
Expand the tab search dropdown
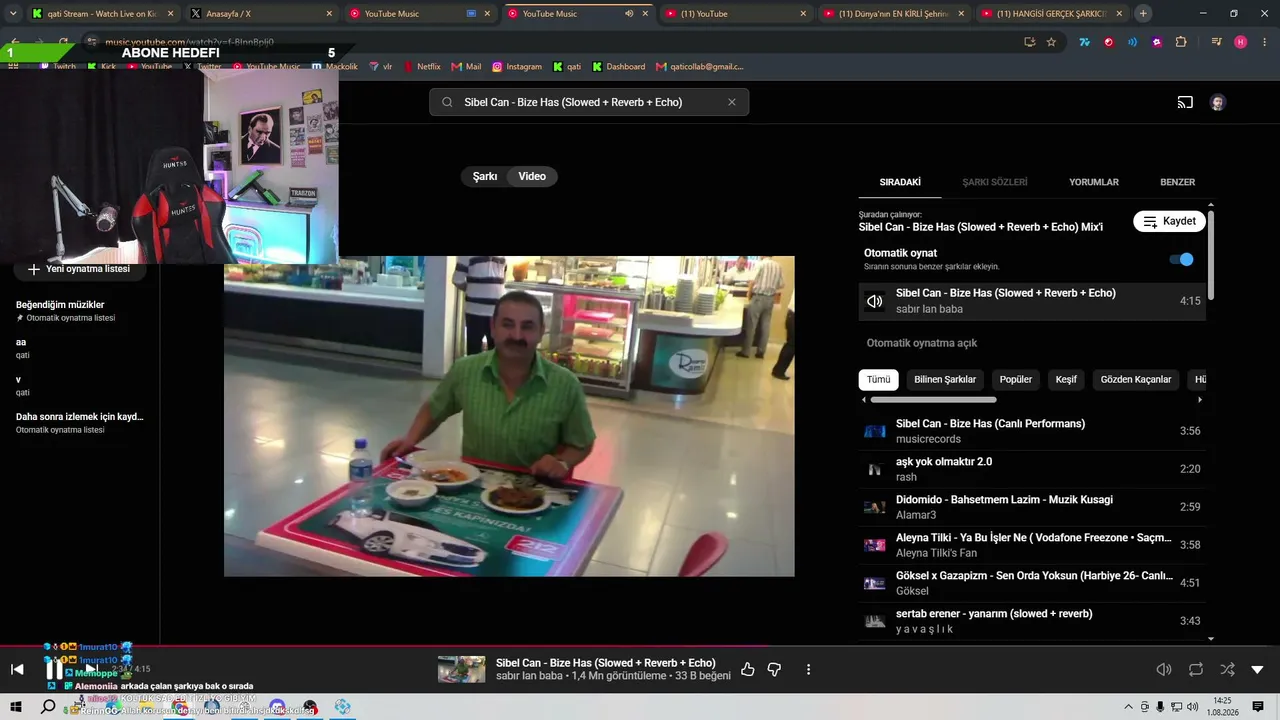[13, 14]
